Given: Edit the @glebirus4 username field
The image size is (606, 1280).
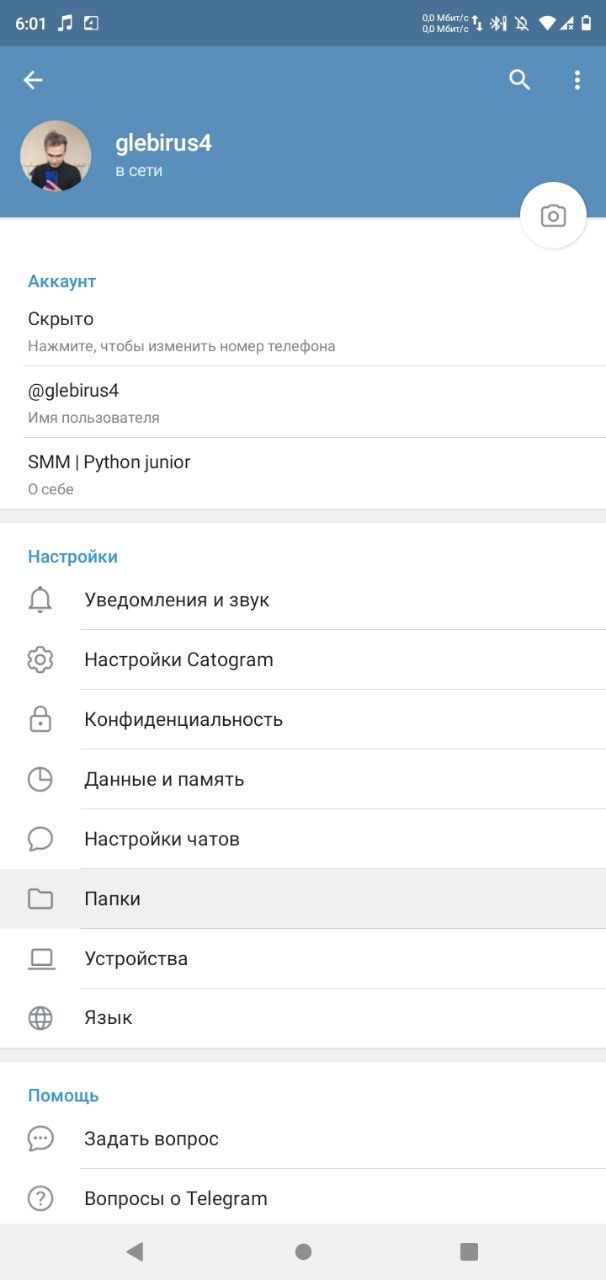Looking at the screenshot, I should [303, 402].
